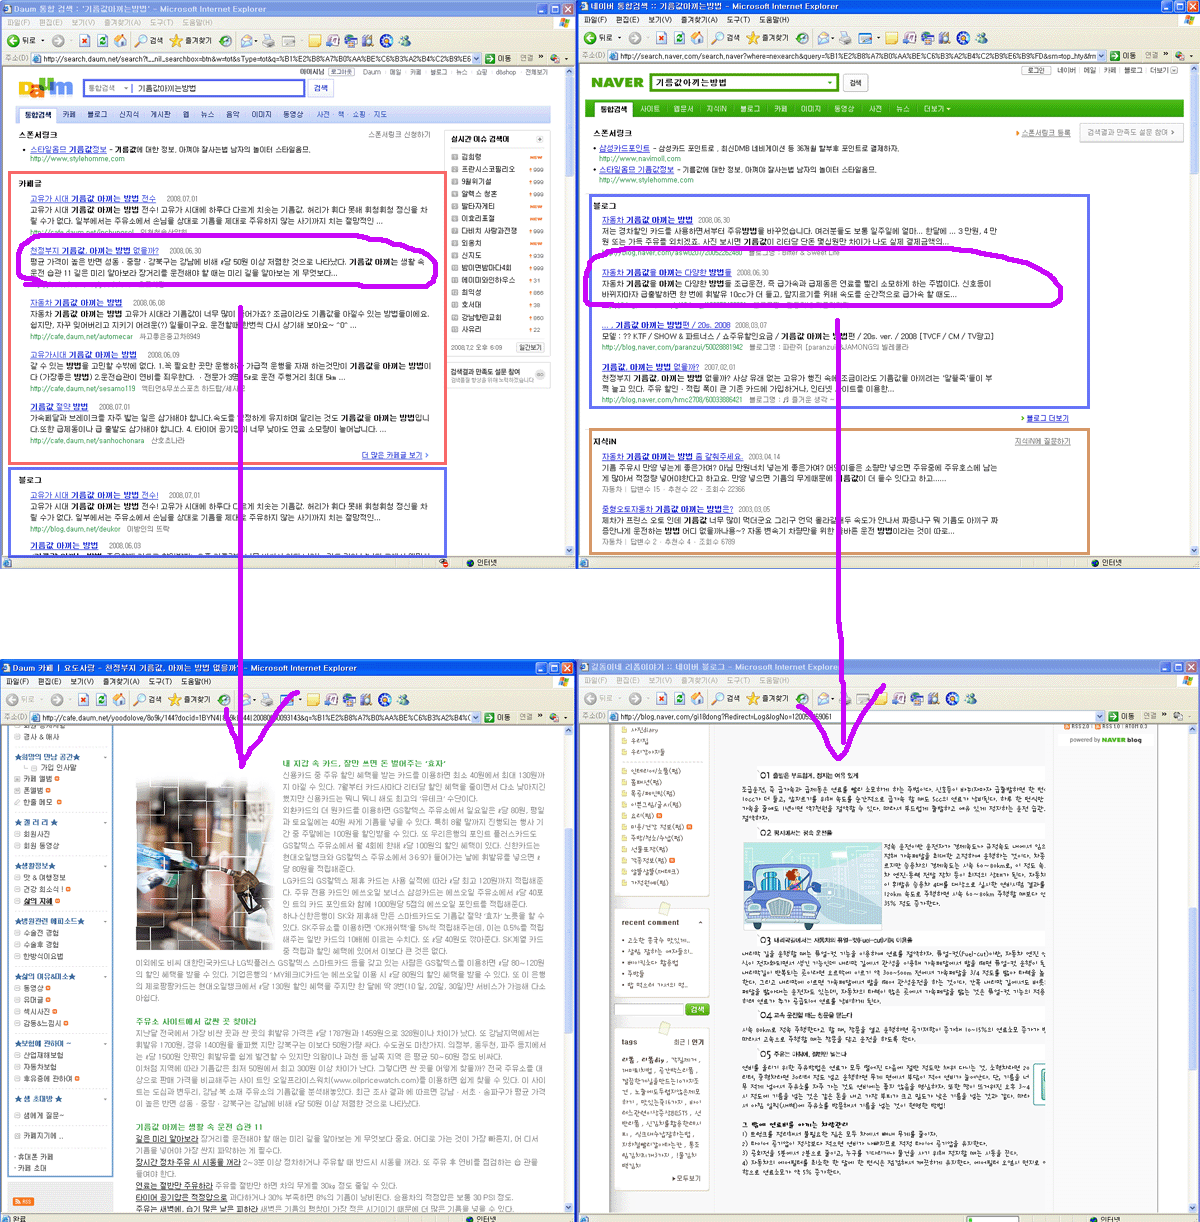Image resolution: width=1200 pixels, height=1222 pixels.
Task: Click Stop icon in Daum cafe window toolbar
Action: (x=85, y=699)
